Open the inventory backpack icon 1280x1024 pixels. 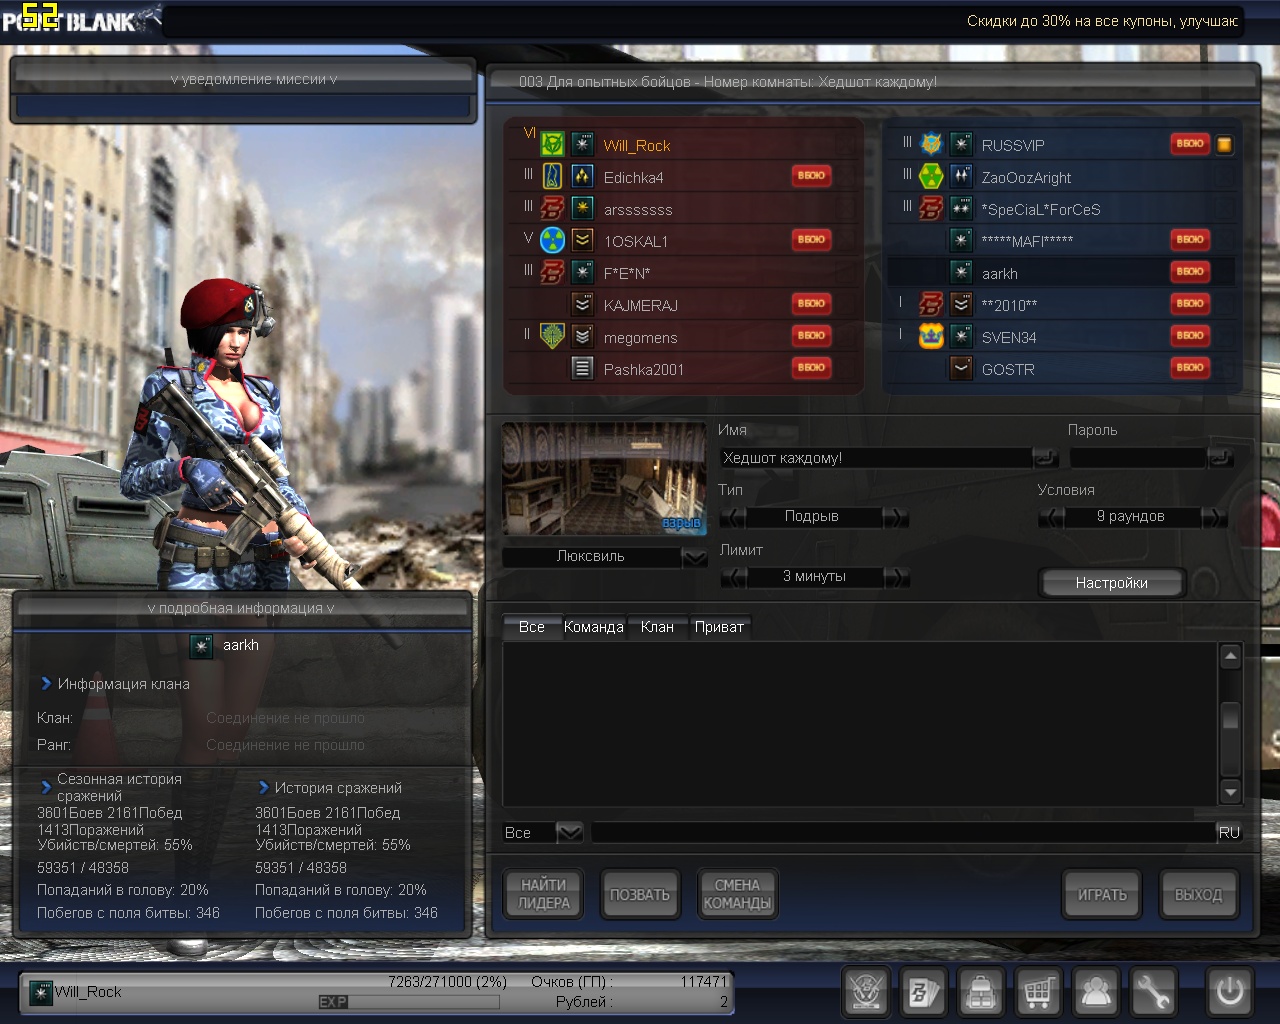(x=981, y=992)
